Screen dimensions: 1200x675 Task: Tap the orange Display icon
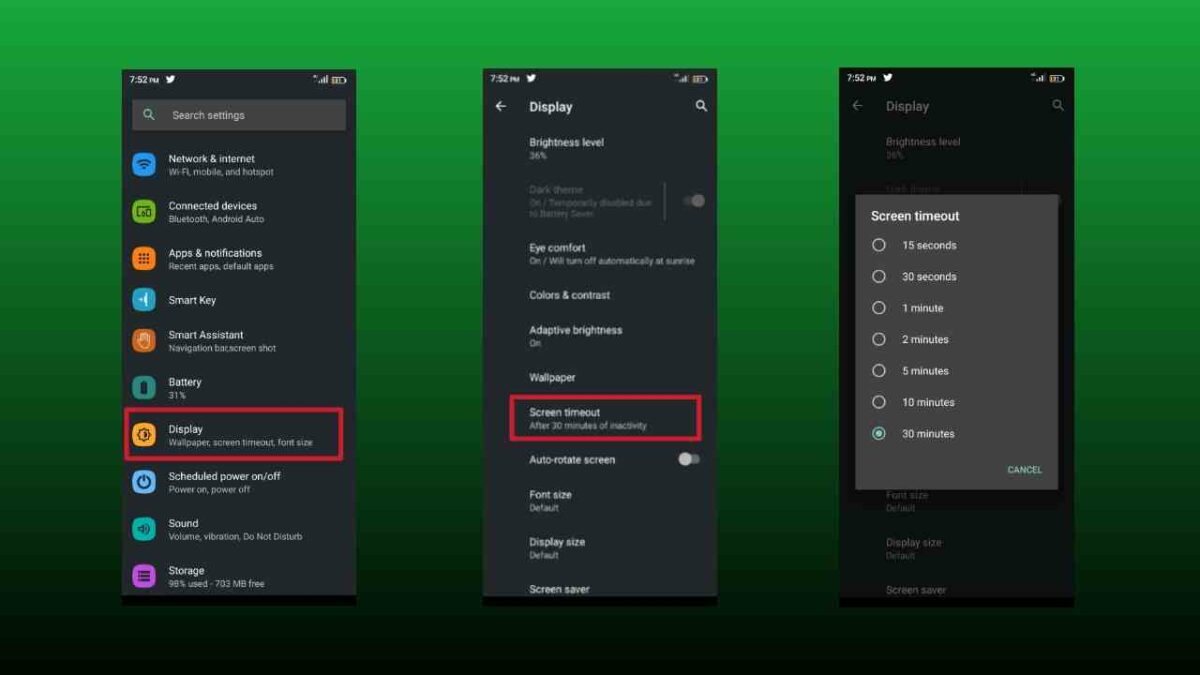(144, 435)
